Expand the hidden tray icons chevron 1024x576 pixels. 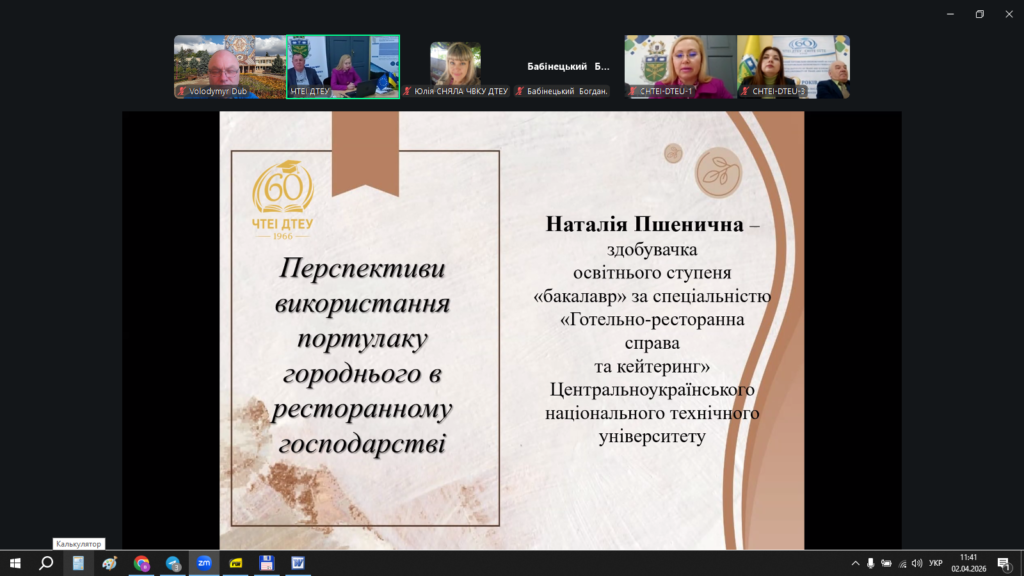[x=855, y=563]
